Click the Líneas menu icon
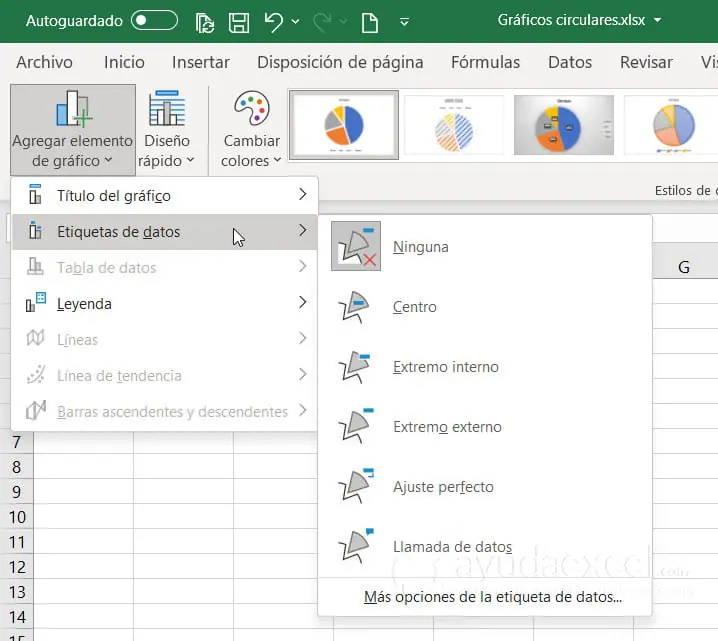The height and width of the screenshot is (641, 718). 35,338
